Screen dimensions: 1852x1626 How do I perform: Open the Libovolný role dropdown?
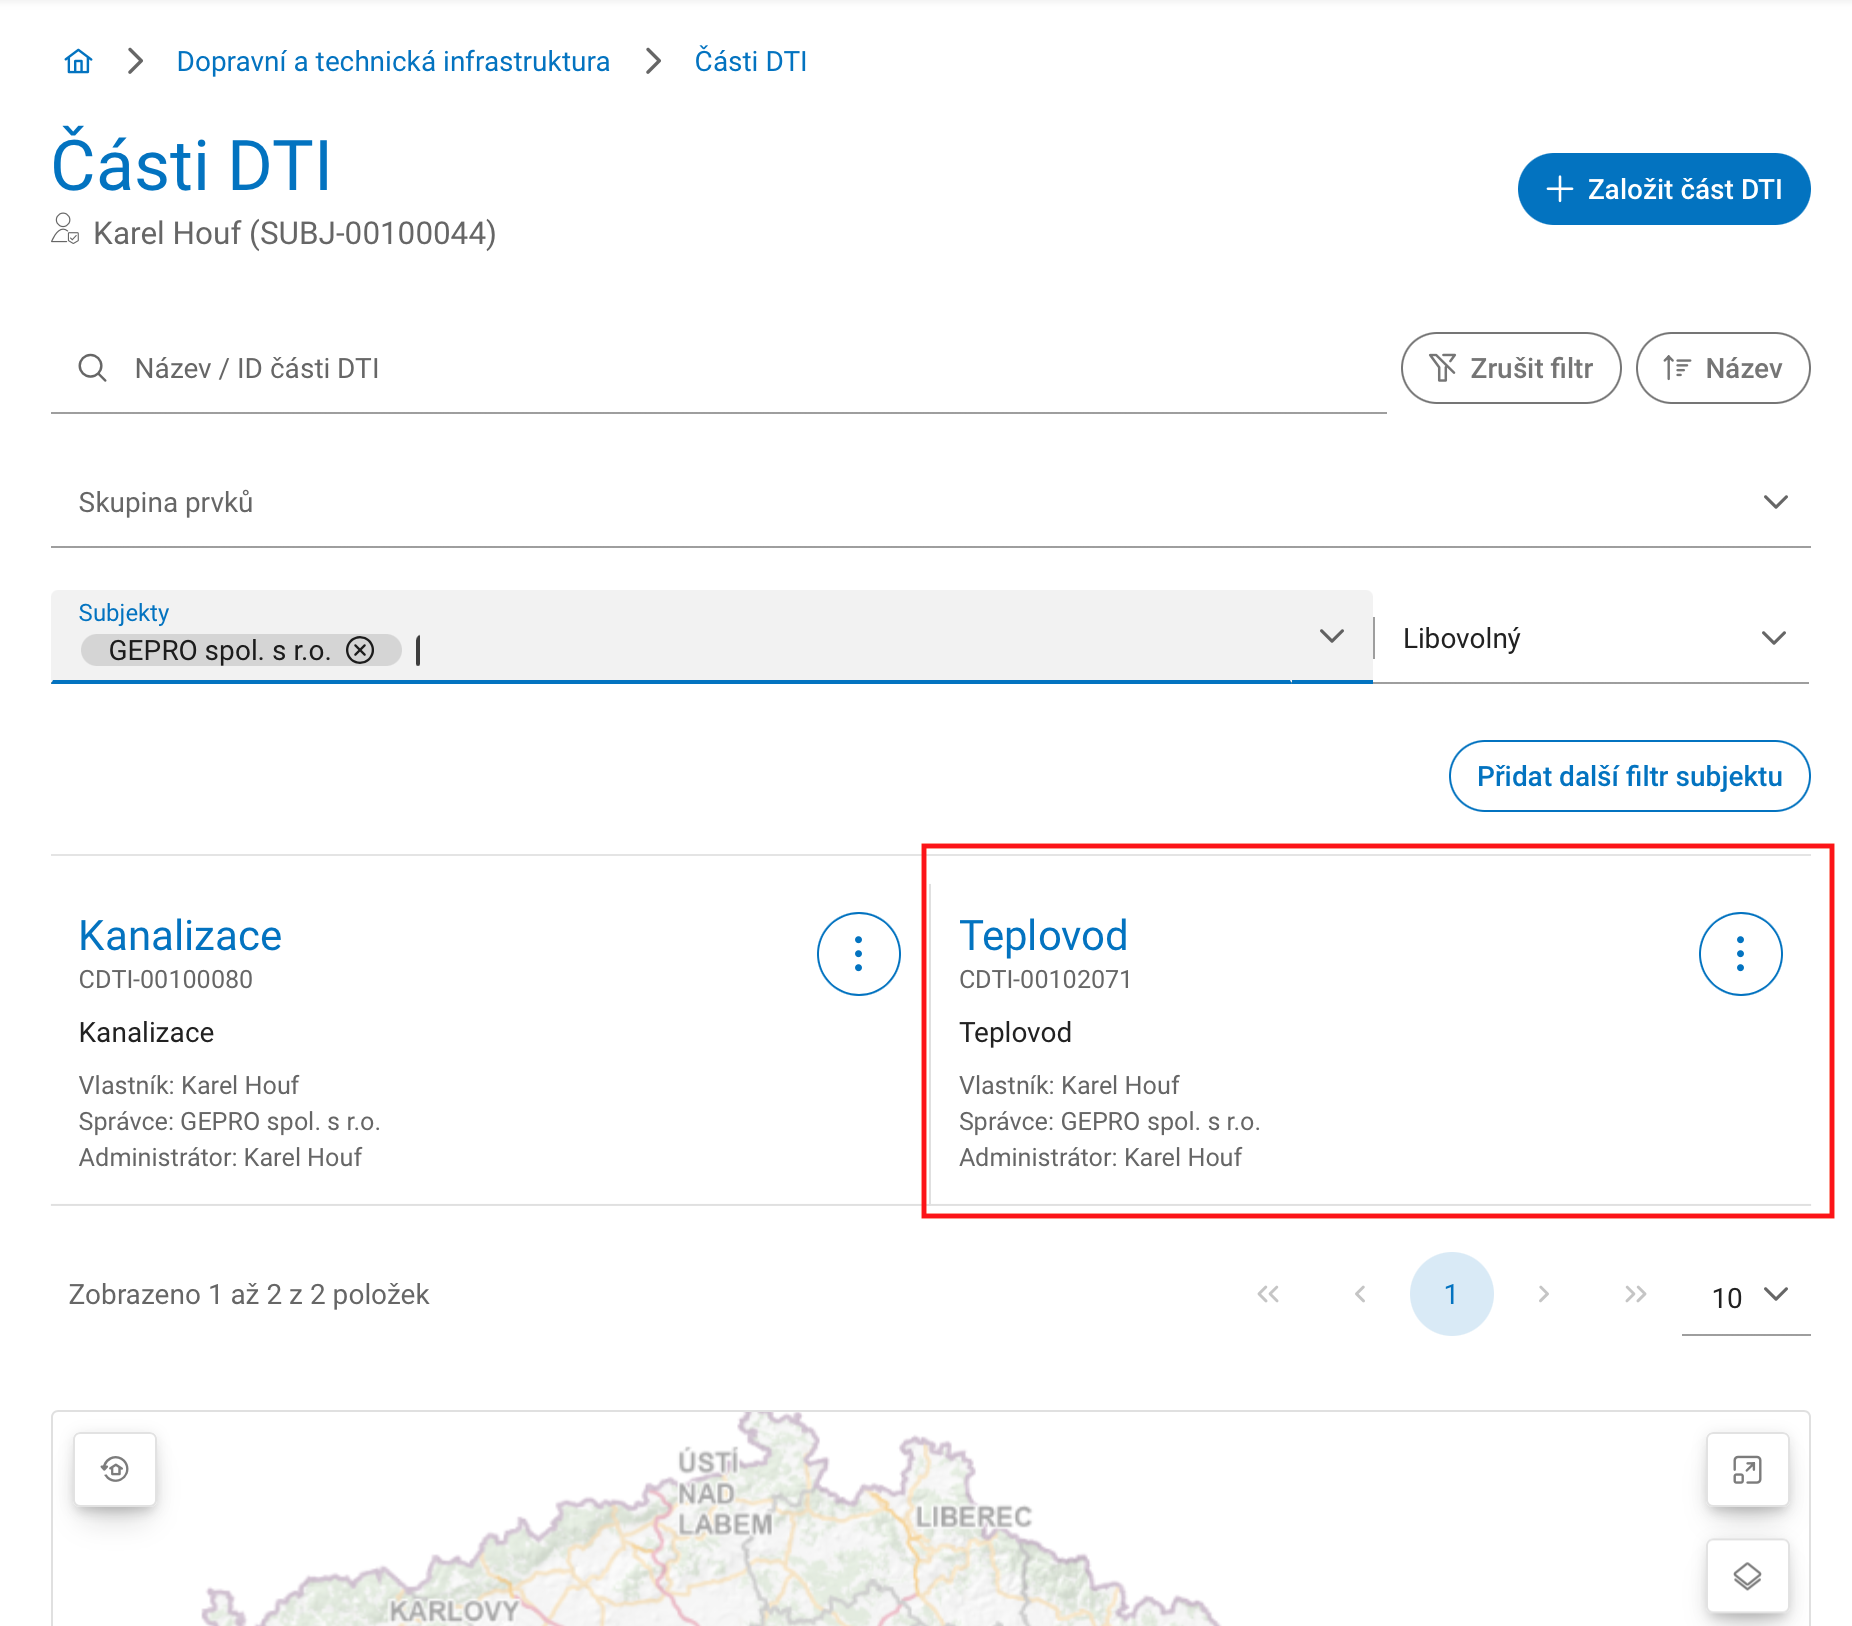[x=1594, y=638]
